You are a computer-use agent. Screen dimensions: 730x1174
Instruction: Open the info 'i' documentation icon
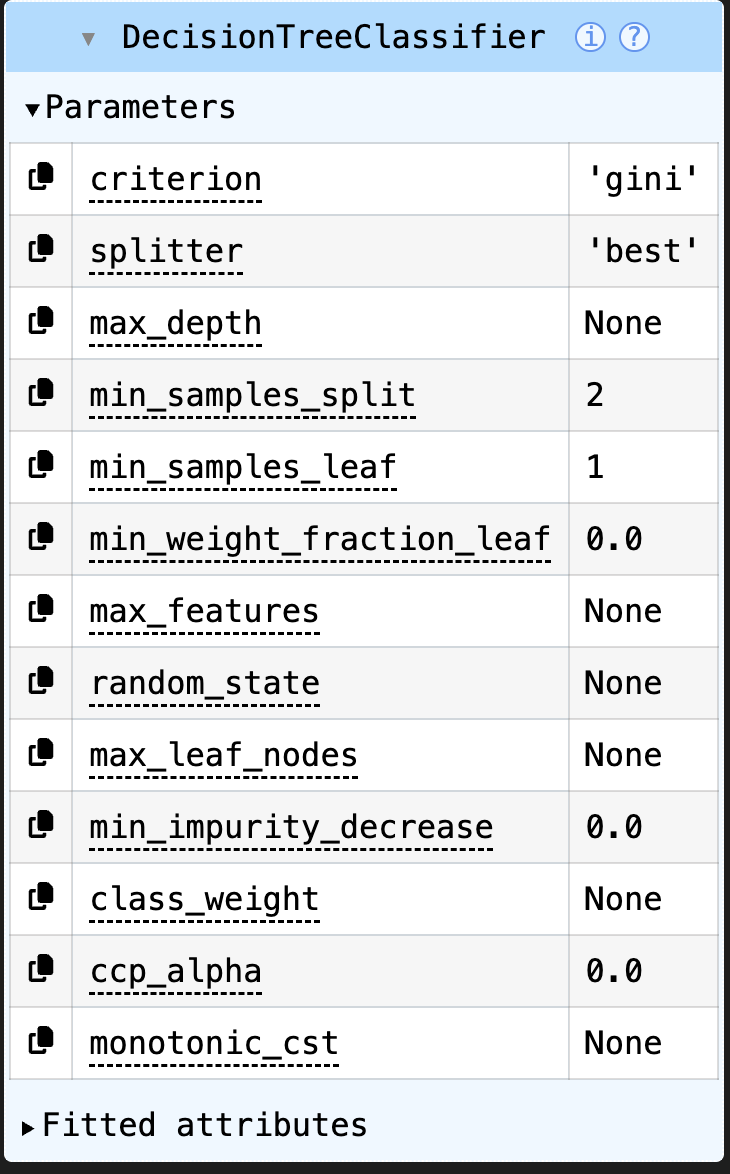[590, 37]
